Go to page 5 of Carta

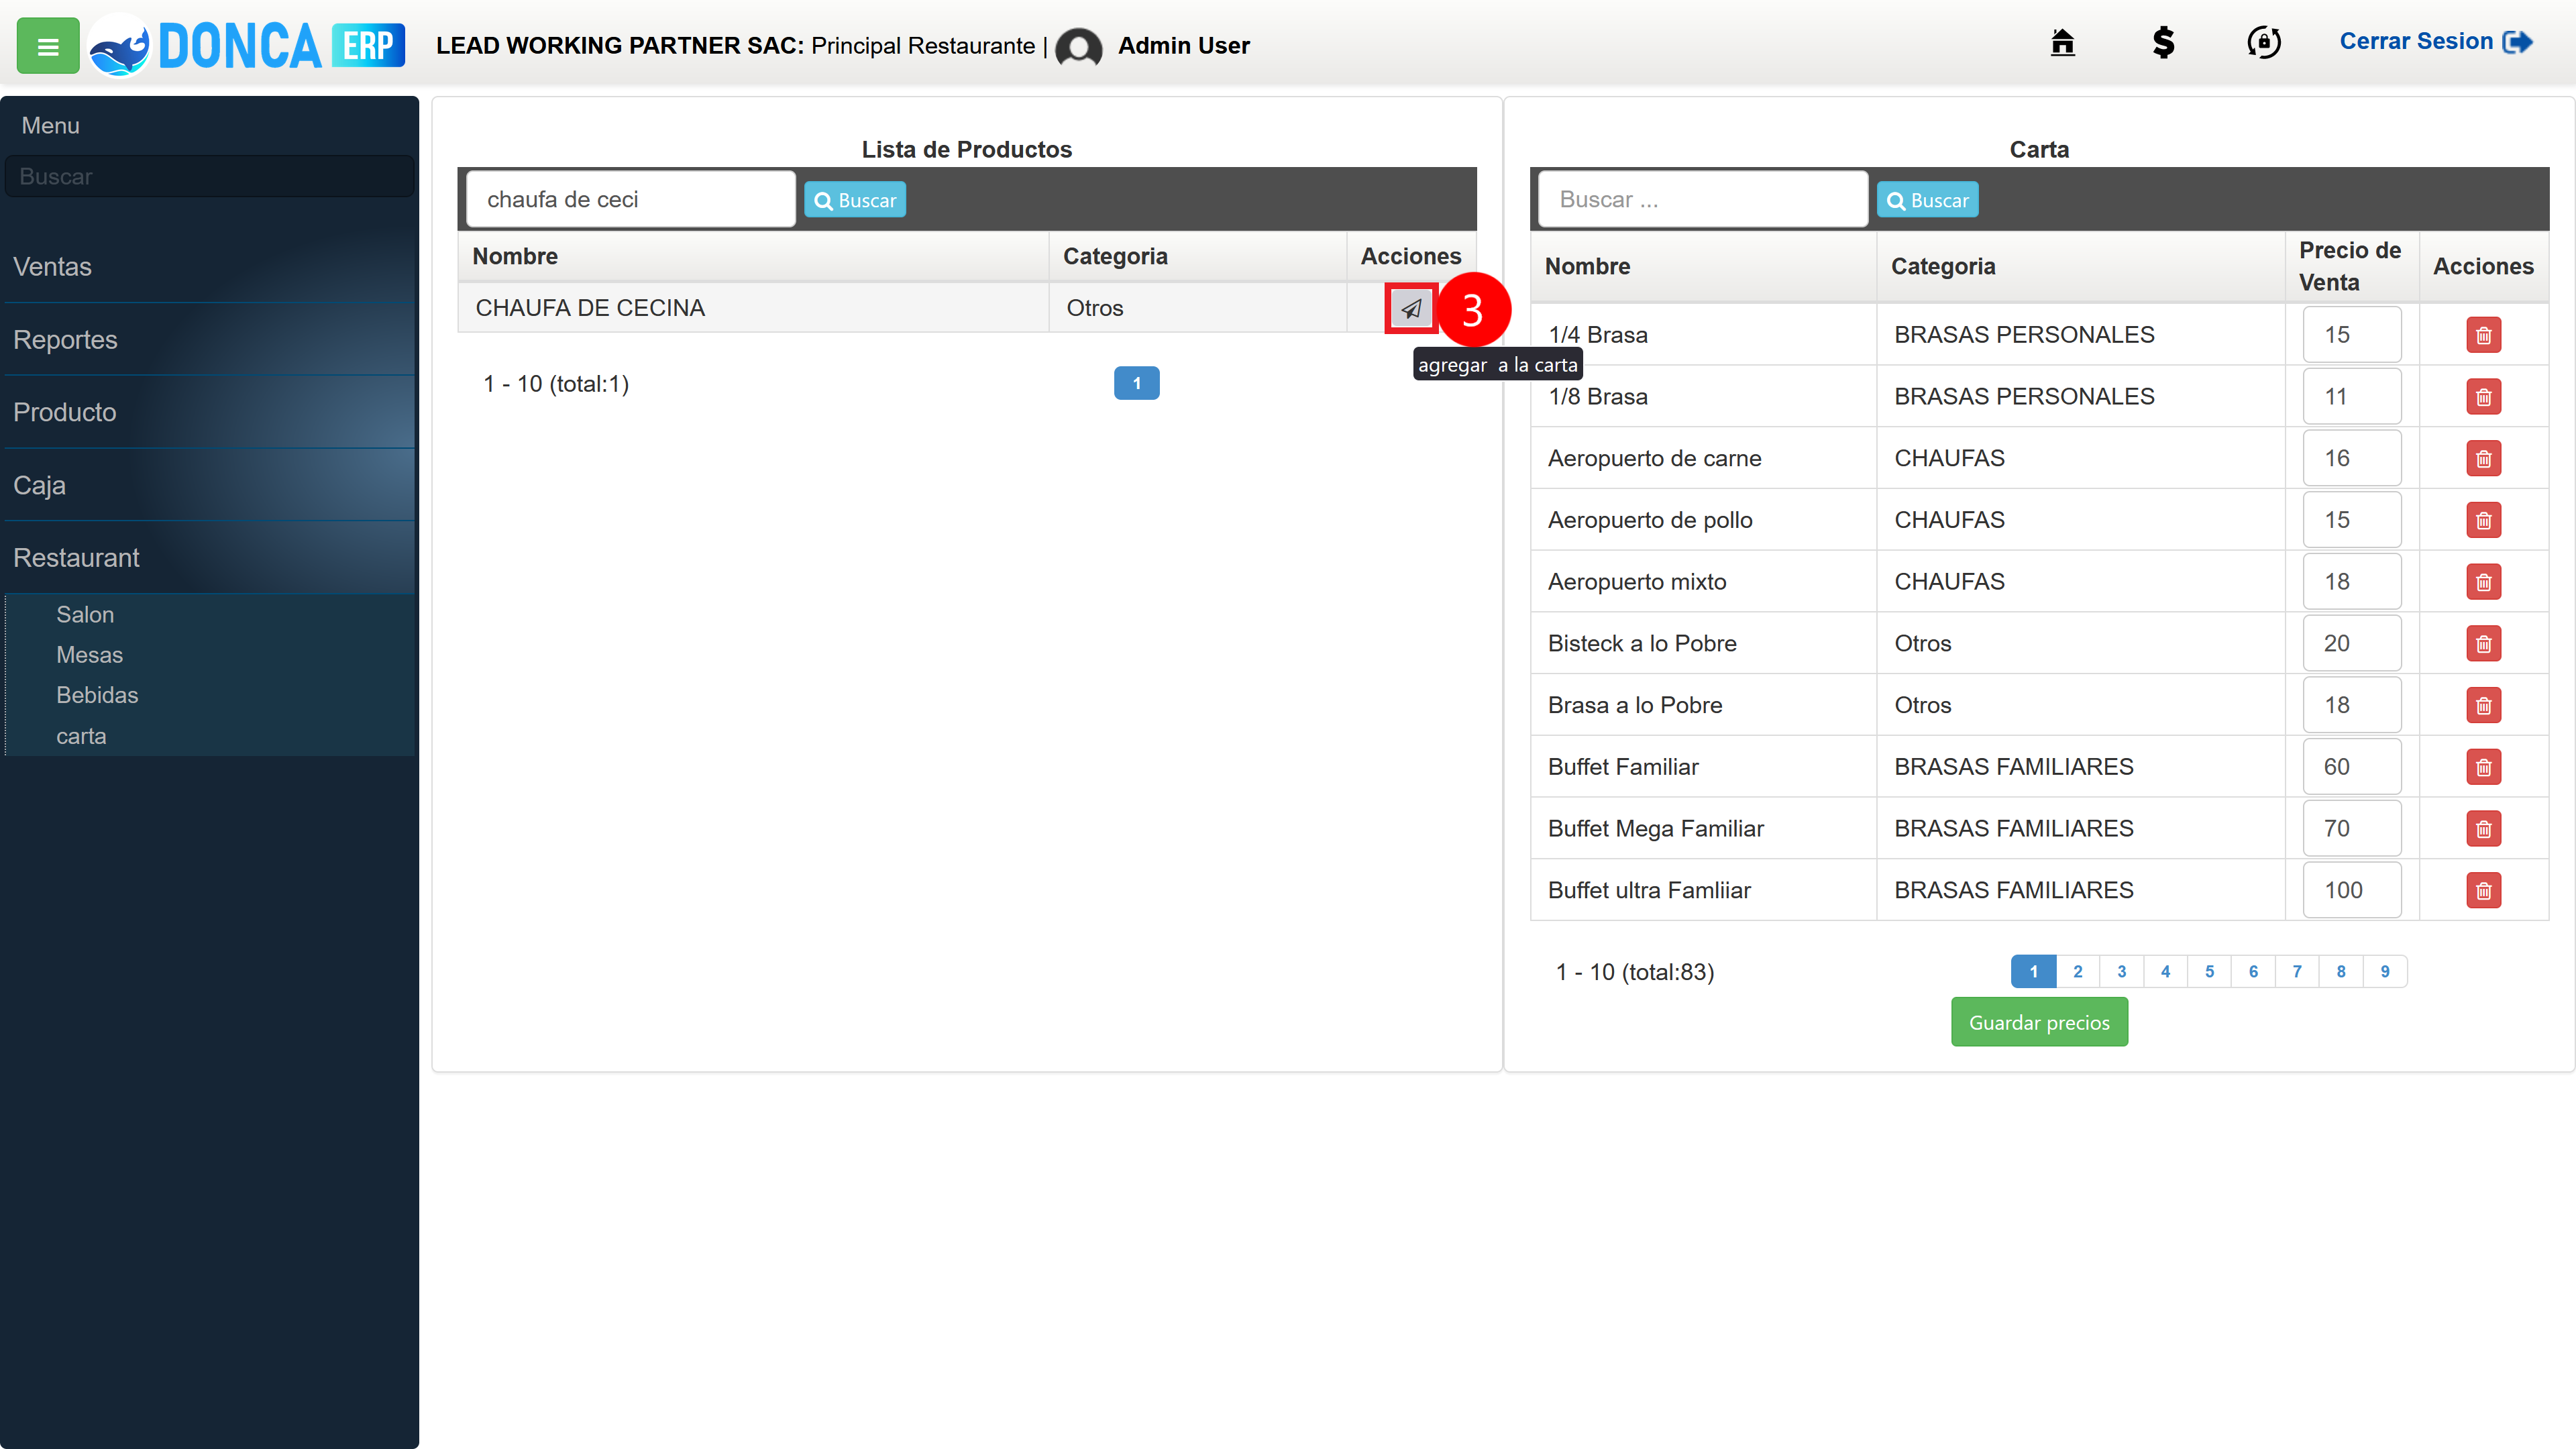pyautogui.click(x=2209, y=971)
